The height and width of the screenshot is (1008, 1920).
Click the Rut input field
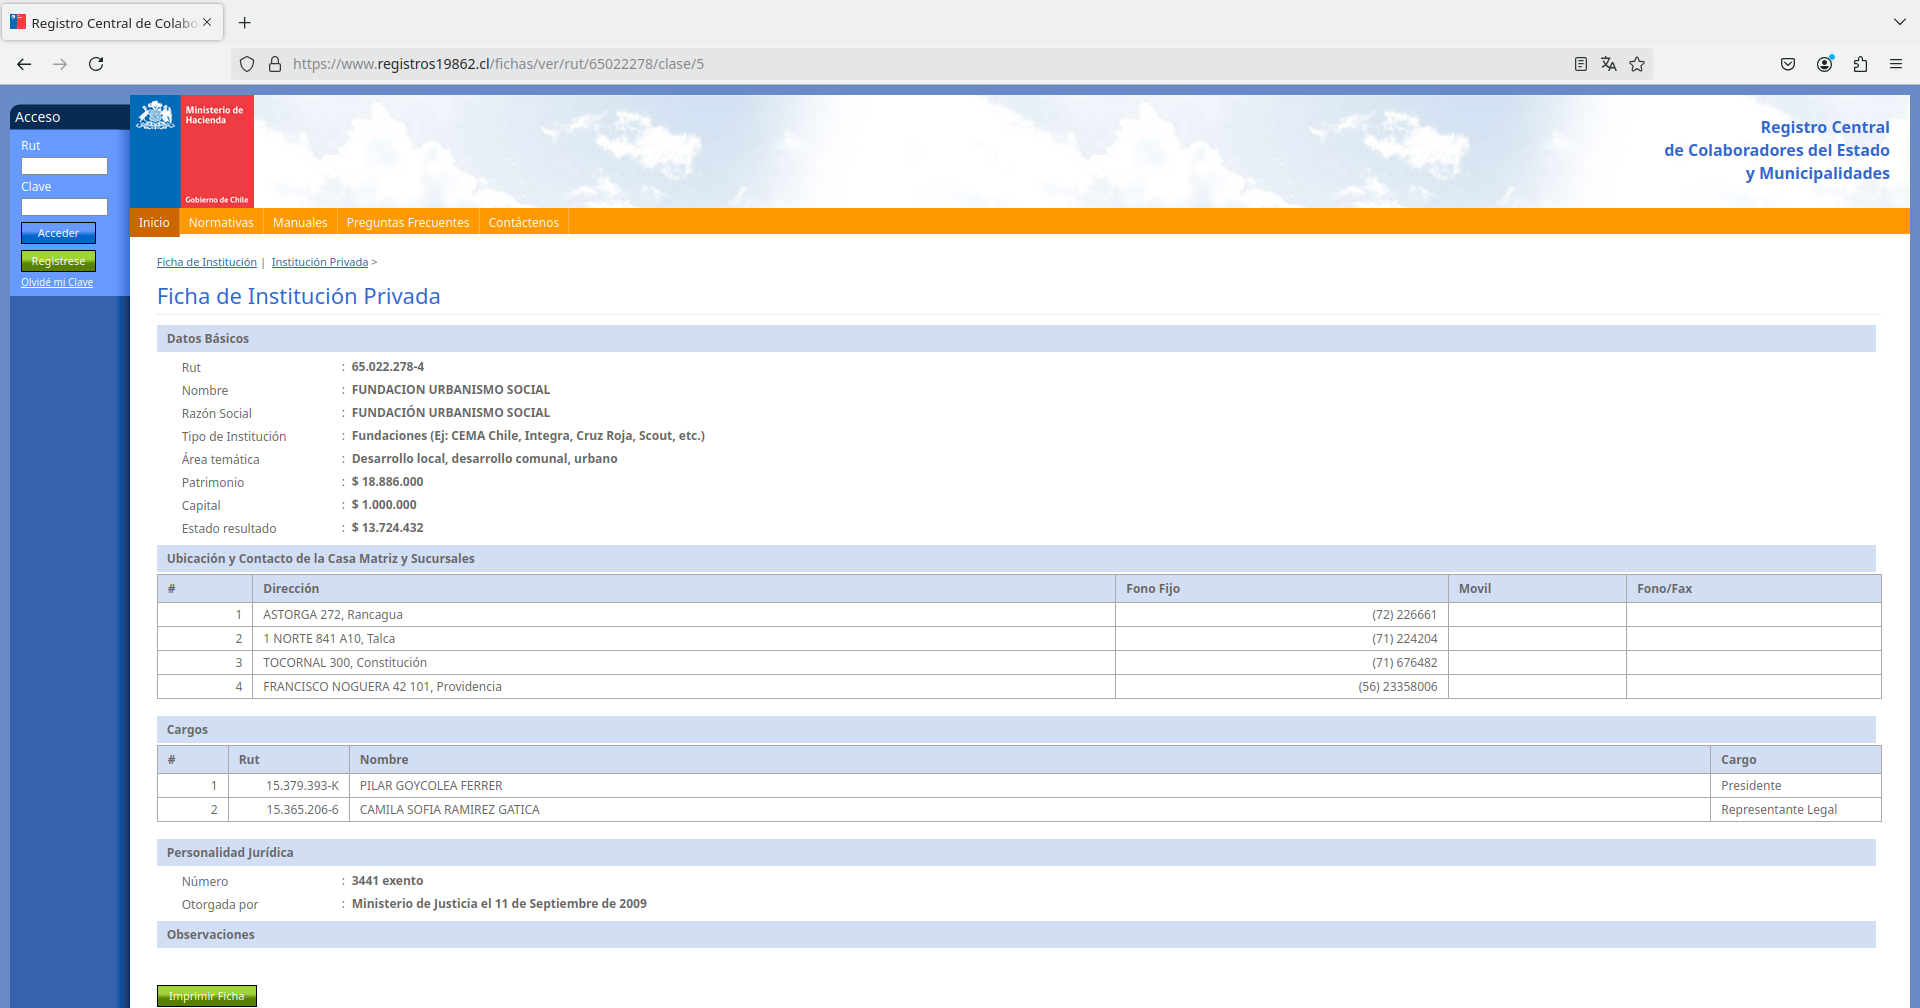tap(64, 166)
